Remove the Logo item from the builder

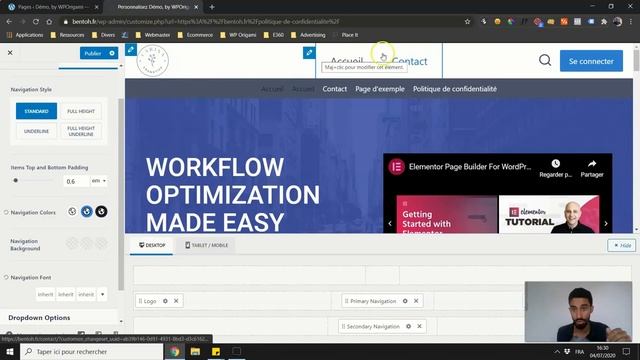click(176, 301)
